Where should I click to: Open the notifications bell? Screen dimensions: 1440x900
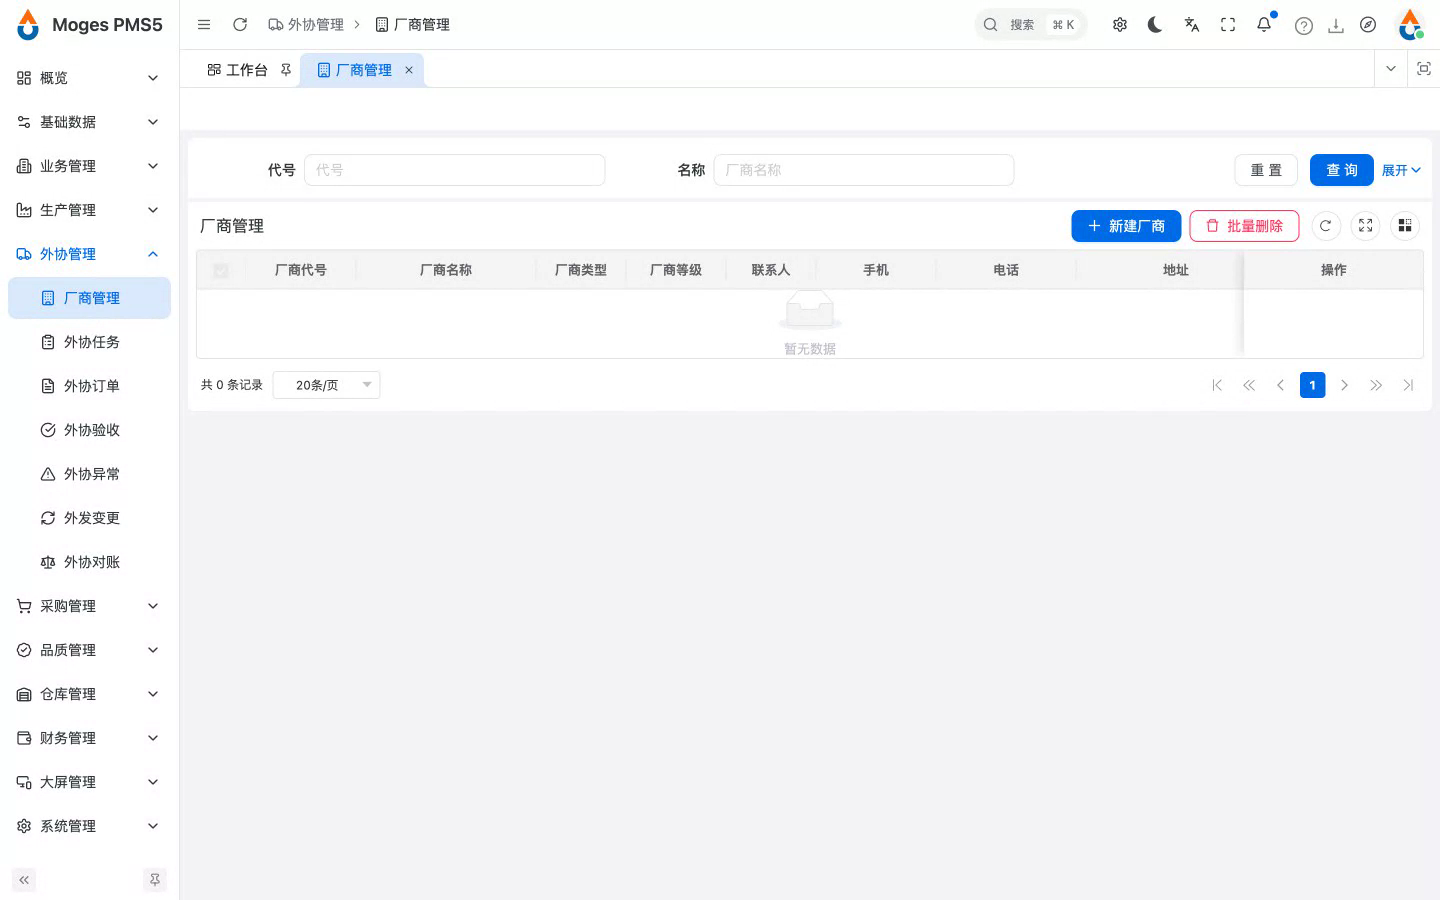1264,25
